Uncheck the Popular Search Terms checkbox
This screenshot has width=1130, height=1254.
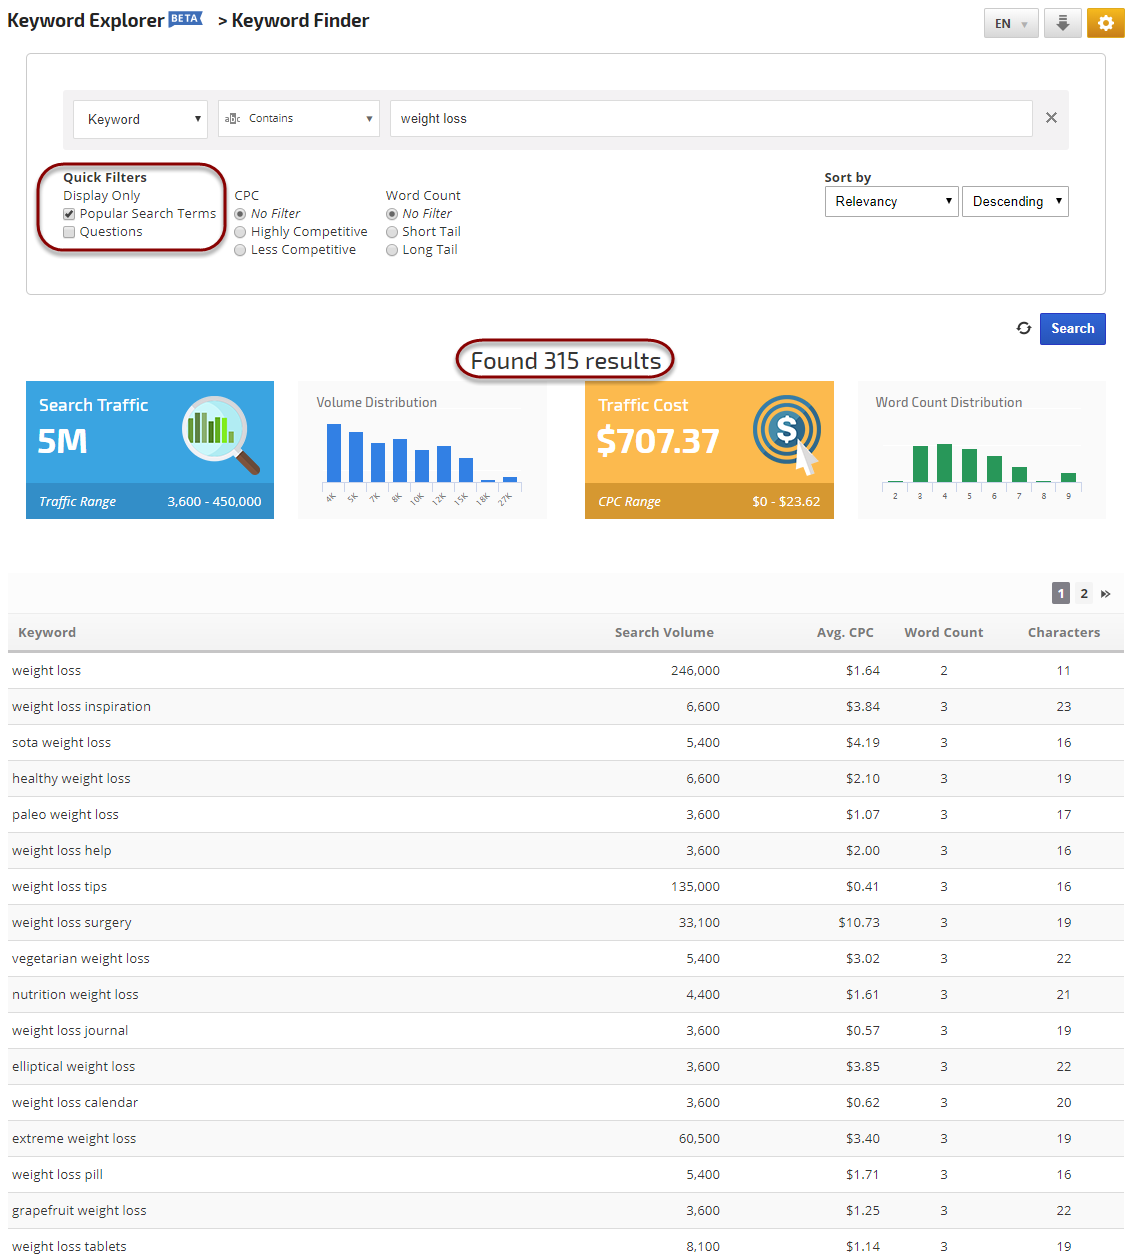pos(69,214)
